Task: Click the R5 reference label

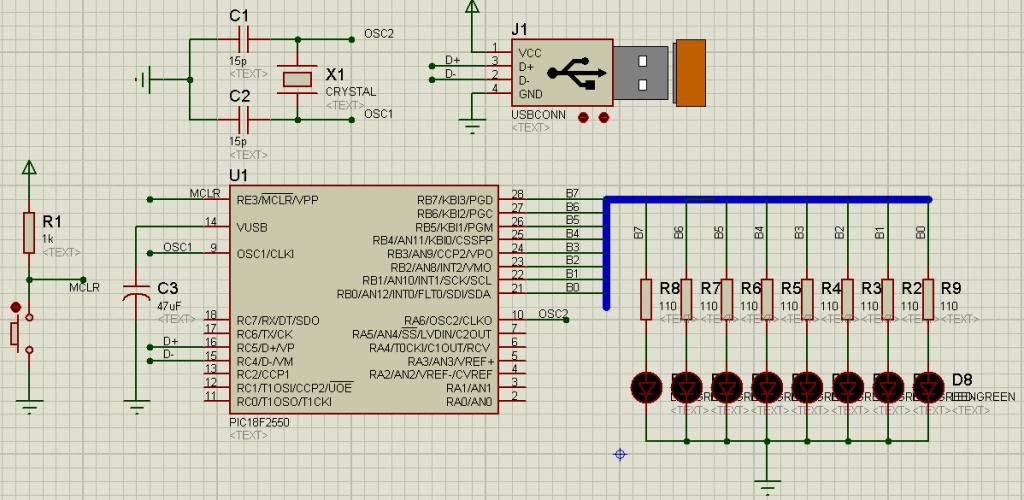Action: (791, 287)
